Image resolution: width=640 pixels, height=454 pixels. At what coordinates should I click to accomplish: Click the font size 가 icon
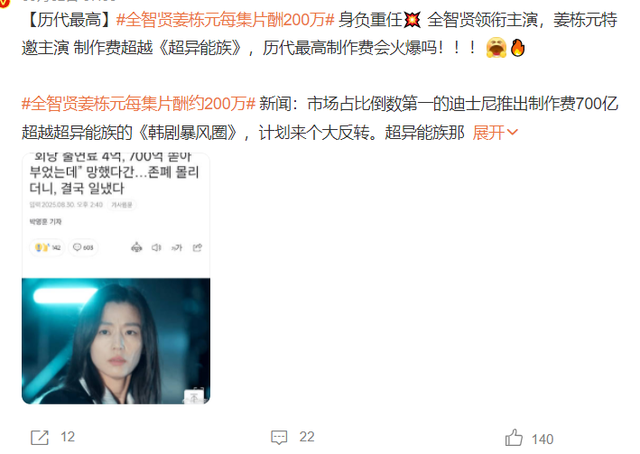point(176,247)
